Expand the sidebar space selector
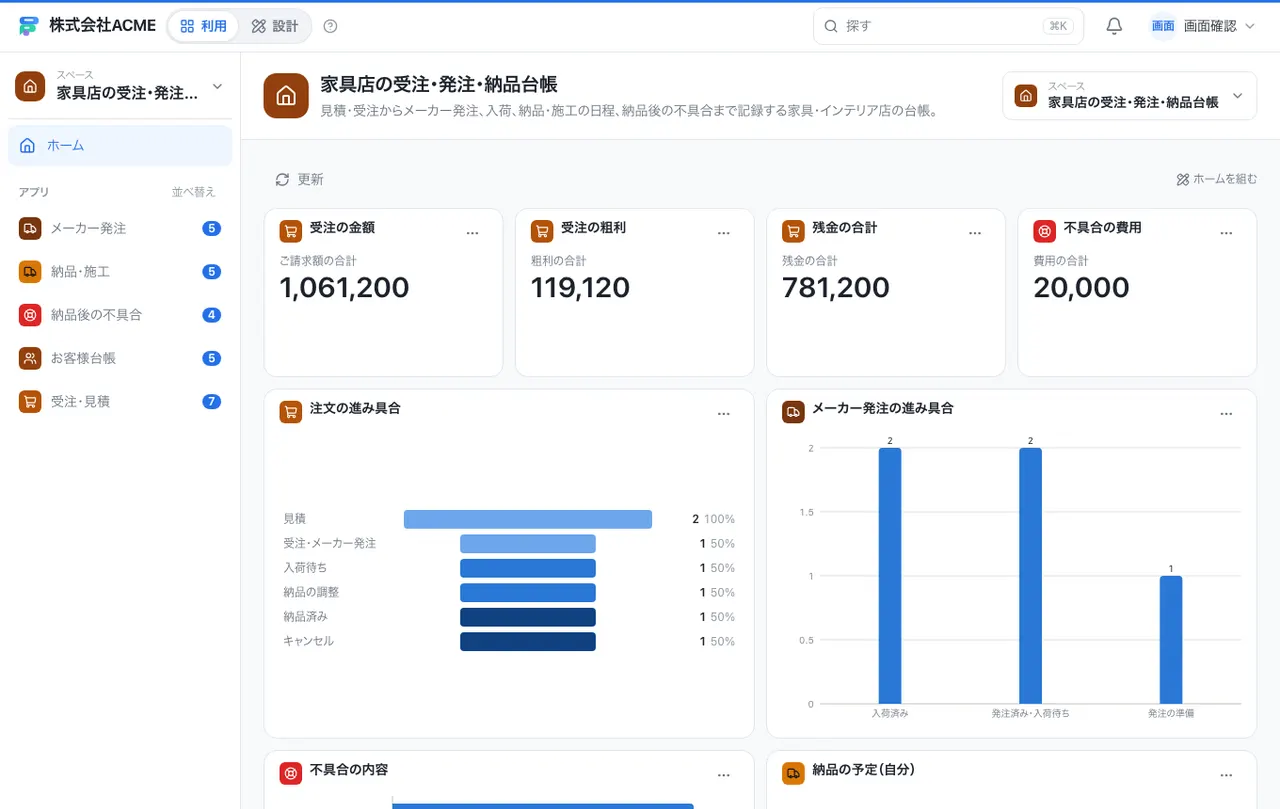The height and width of the screenshot is (809, 1280). pyautogui.click(x=120, y=86)
